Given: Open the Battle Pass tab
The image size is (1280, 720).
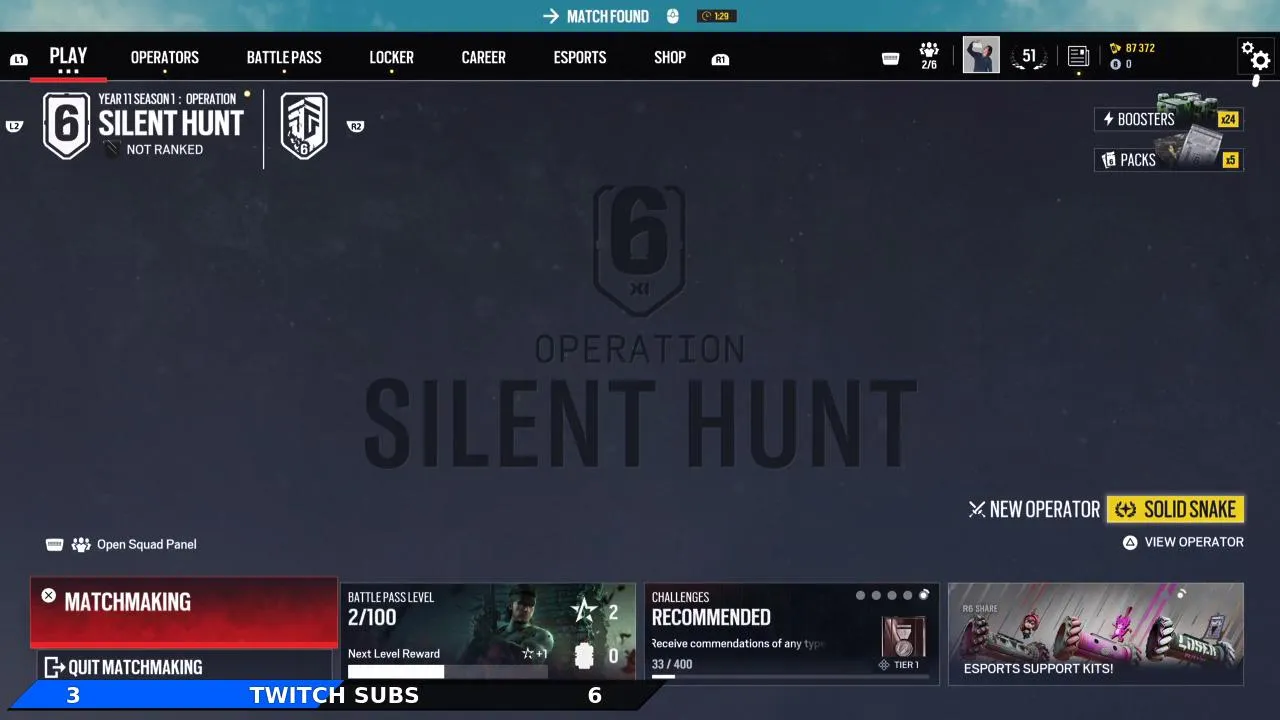Looking at the screenshot, I should [x=284, y=58].
